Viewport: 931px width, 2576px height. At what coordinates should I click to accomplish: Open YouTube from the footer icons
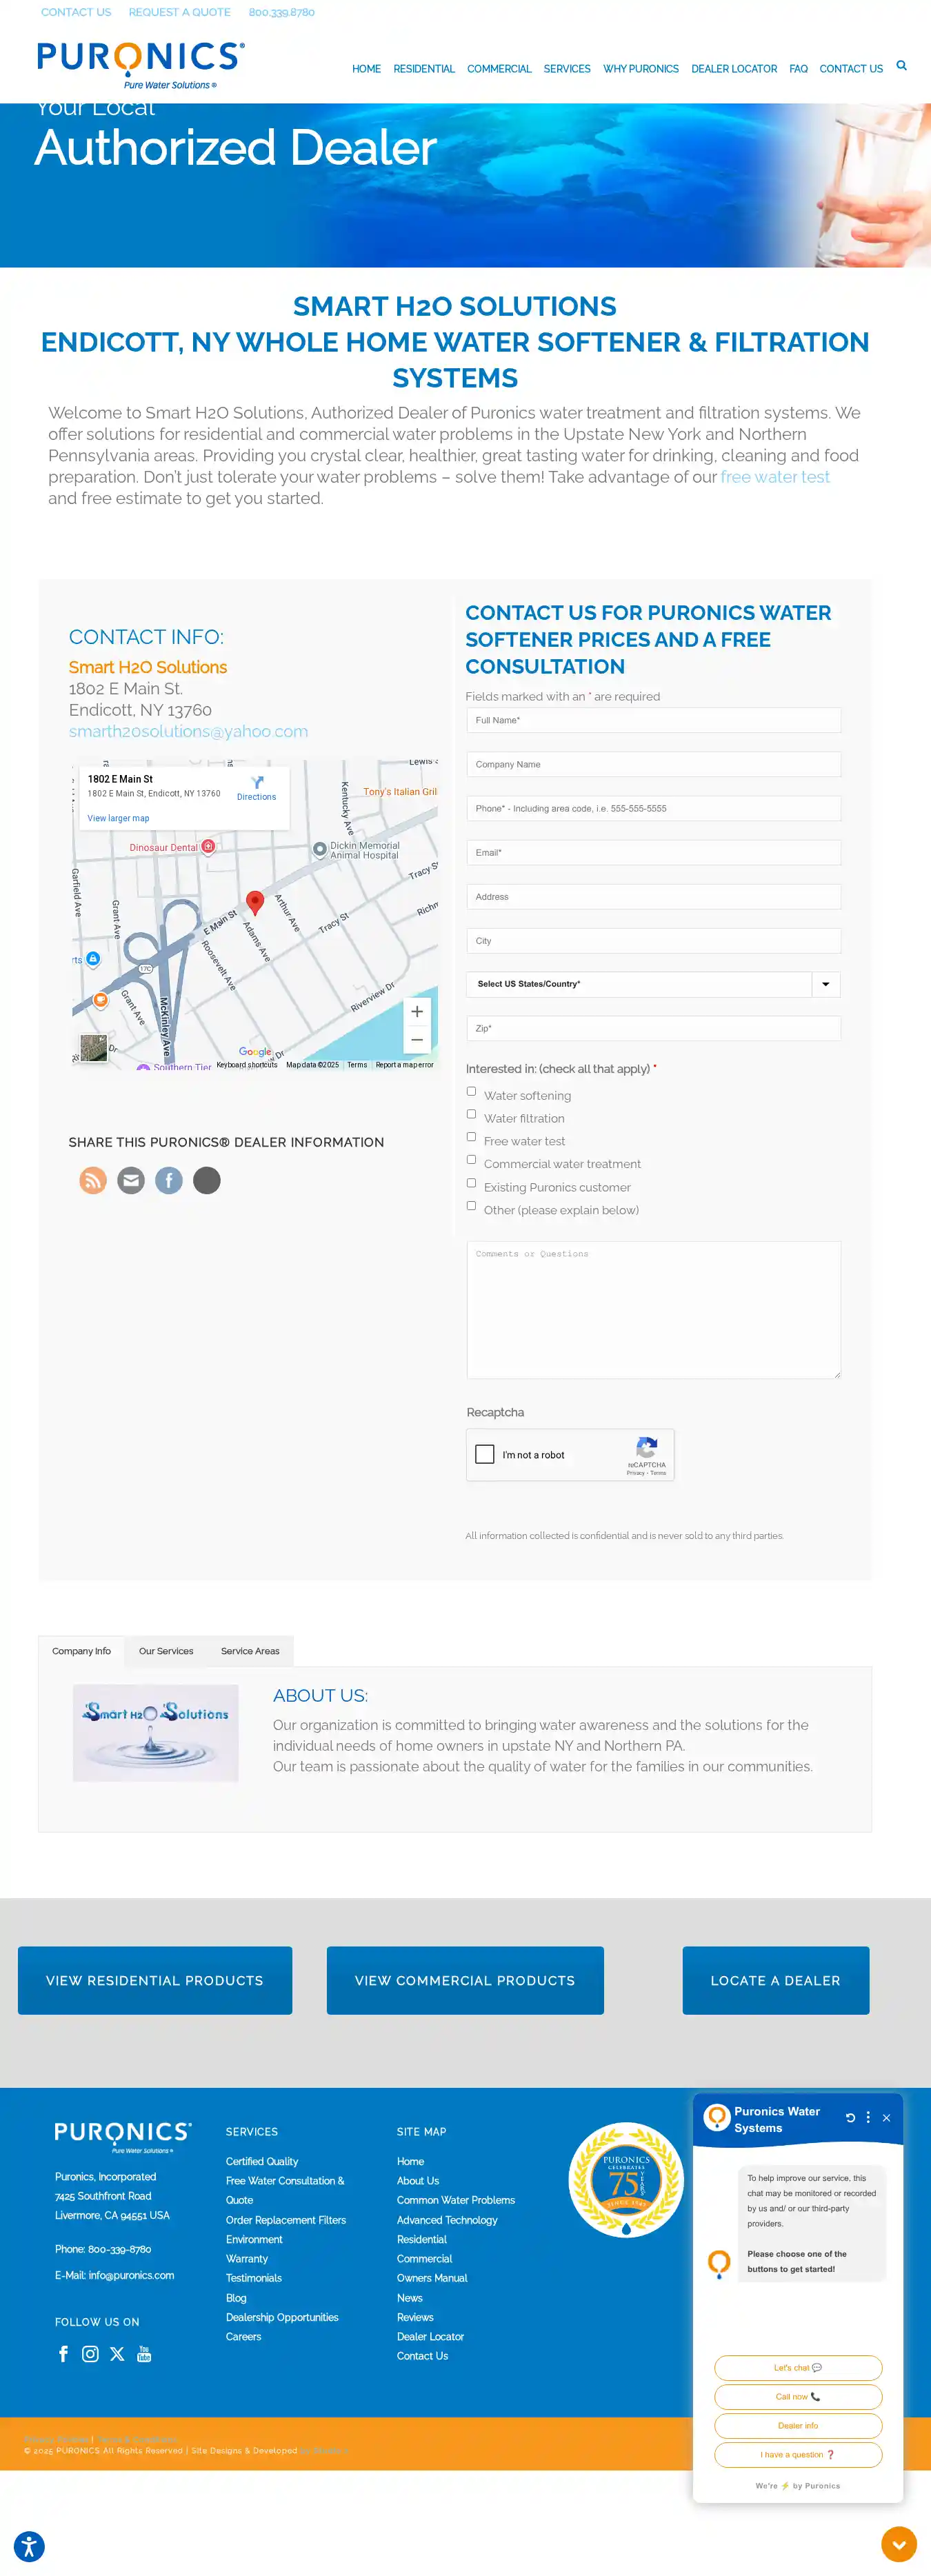(x=144, y=2353)
